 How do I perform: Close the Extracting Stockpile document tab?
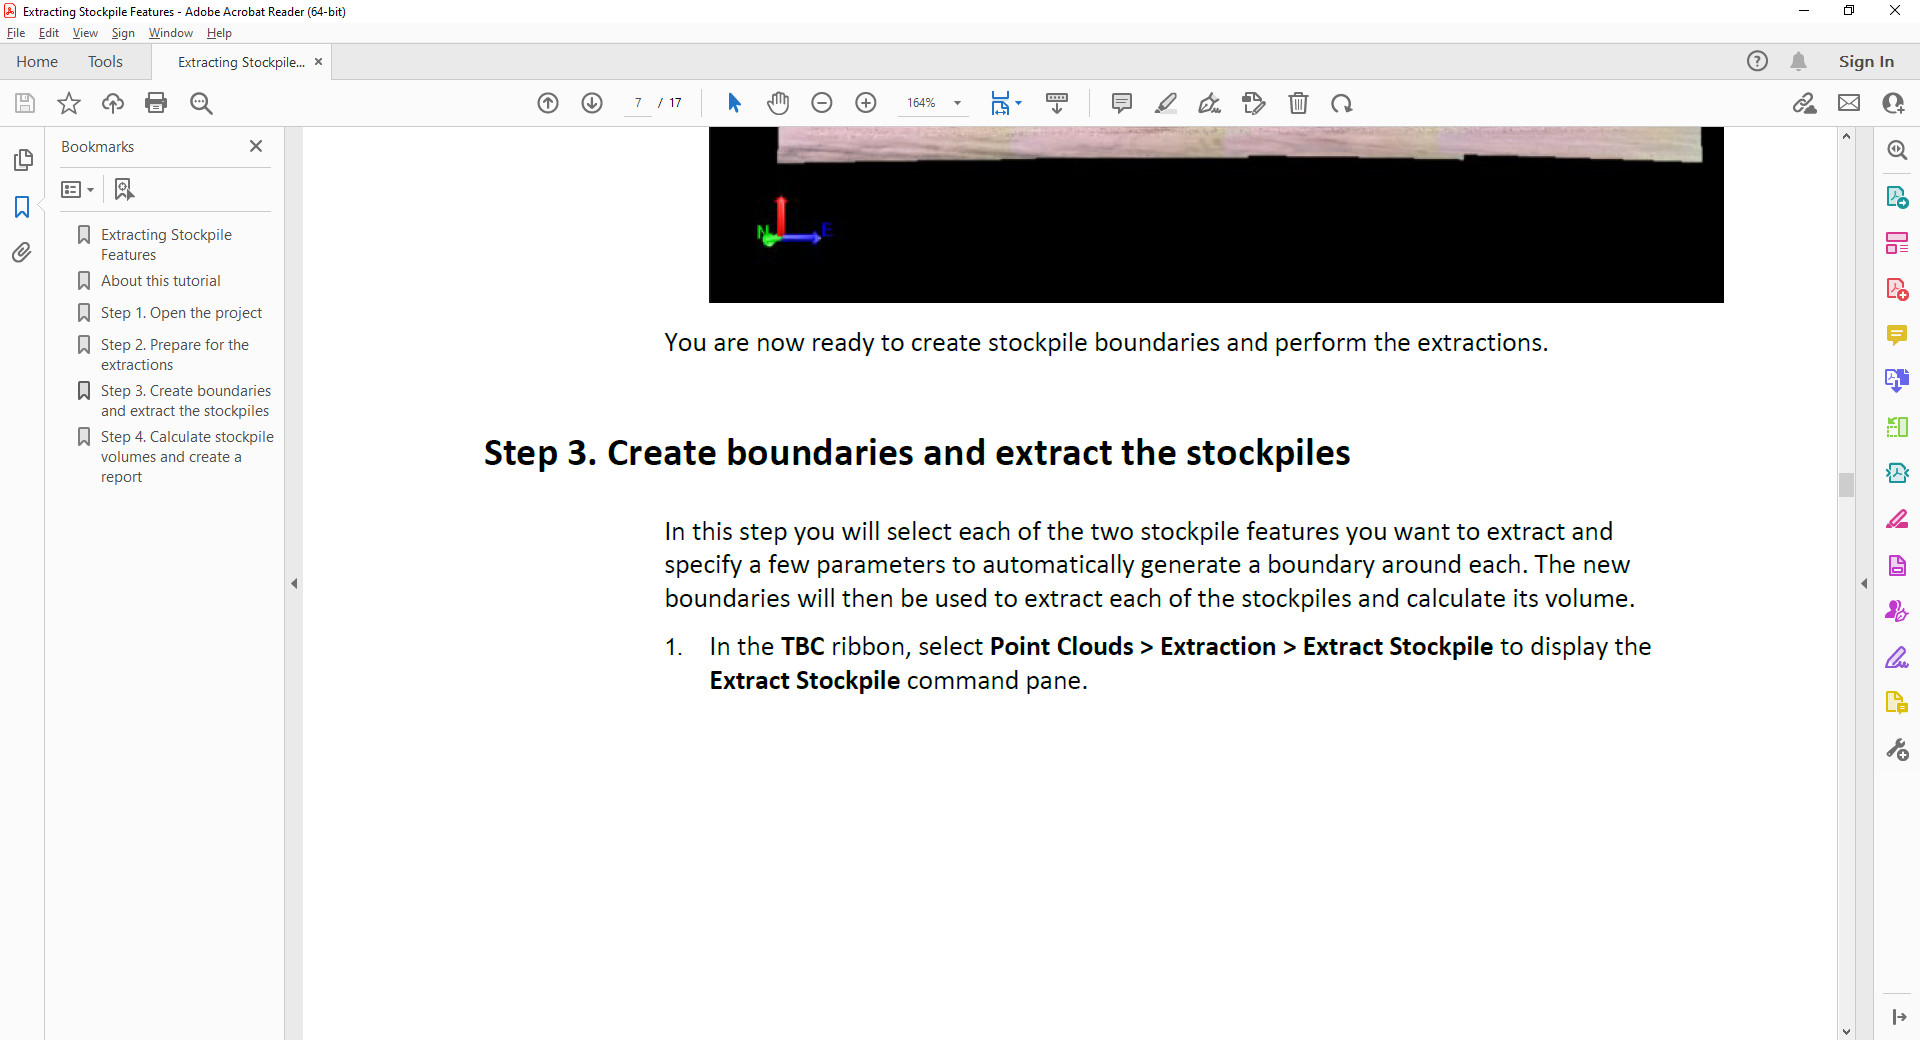click(319, 62)
